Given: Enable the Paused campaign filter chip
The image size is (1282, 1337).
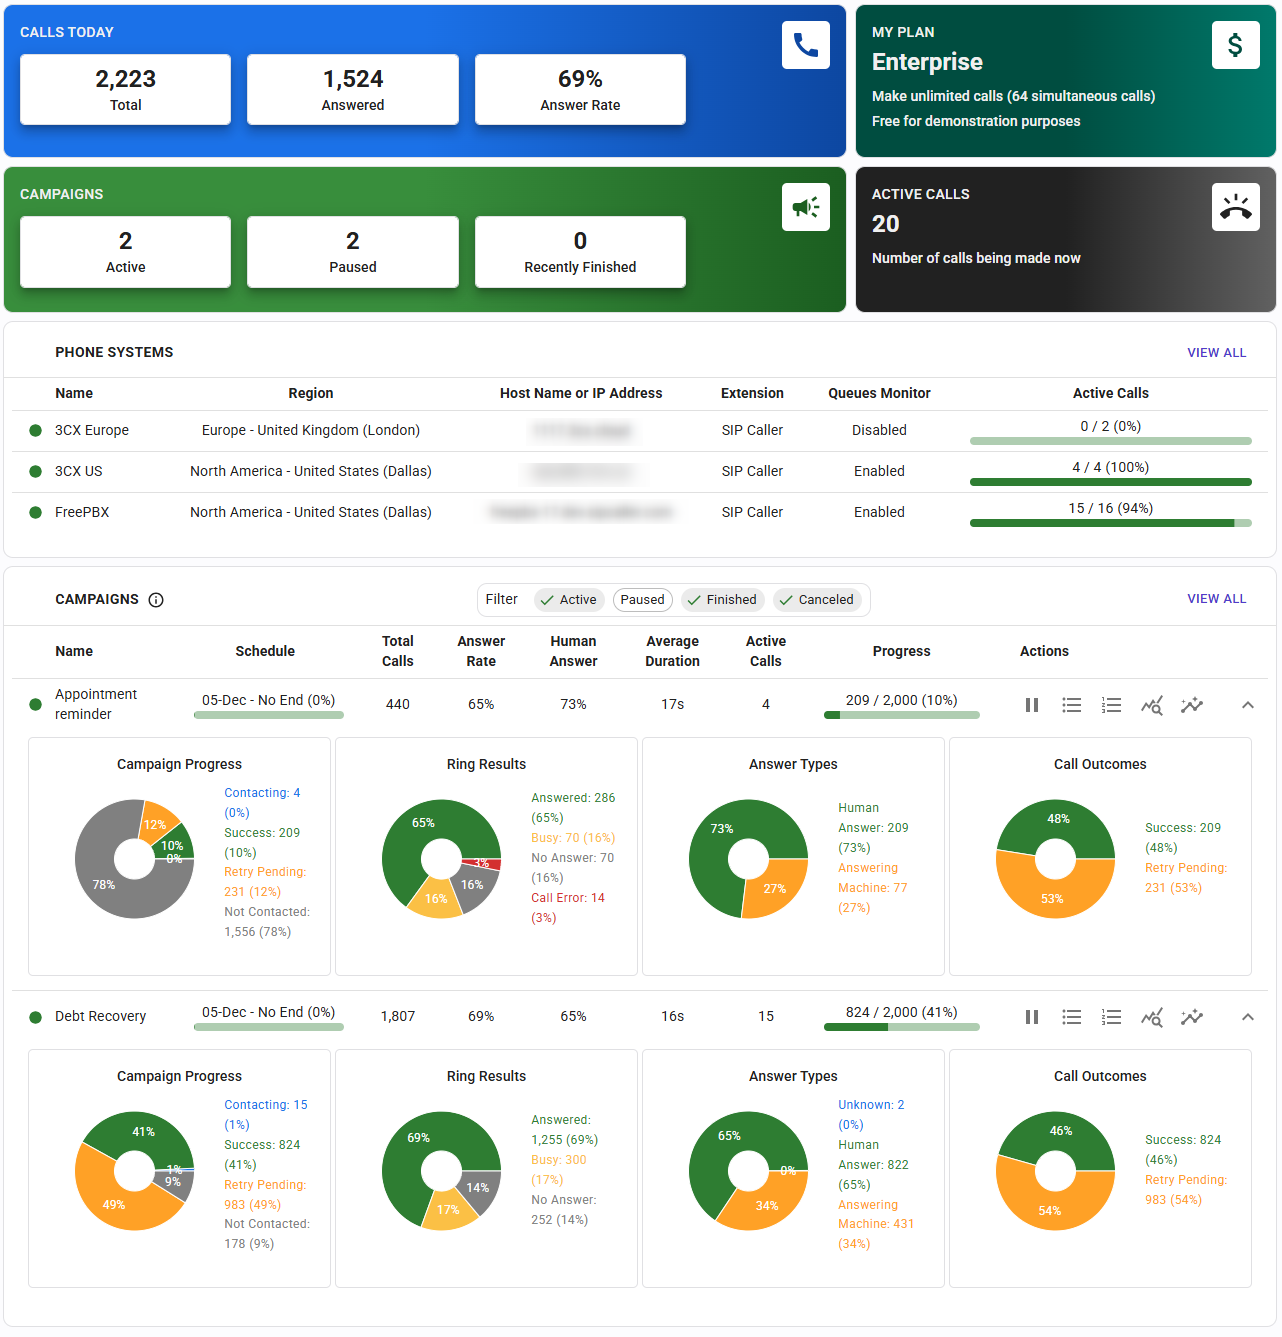Looking at the screenshot, I should click(642, 600).
